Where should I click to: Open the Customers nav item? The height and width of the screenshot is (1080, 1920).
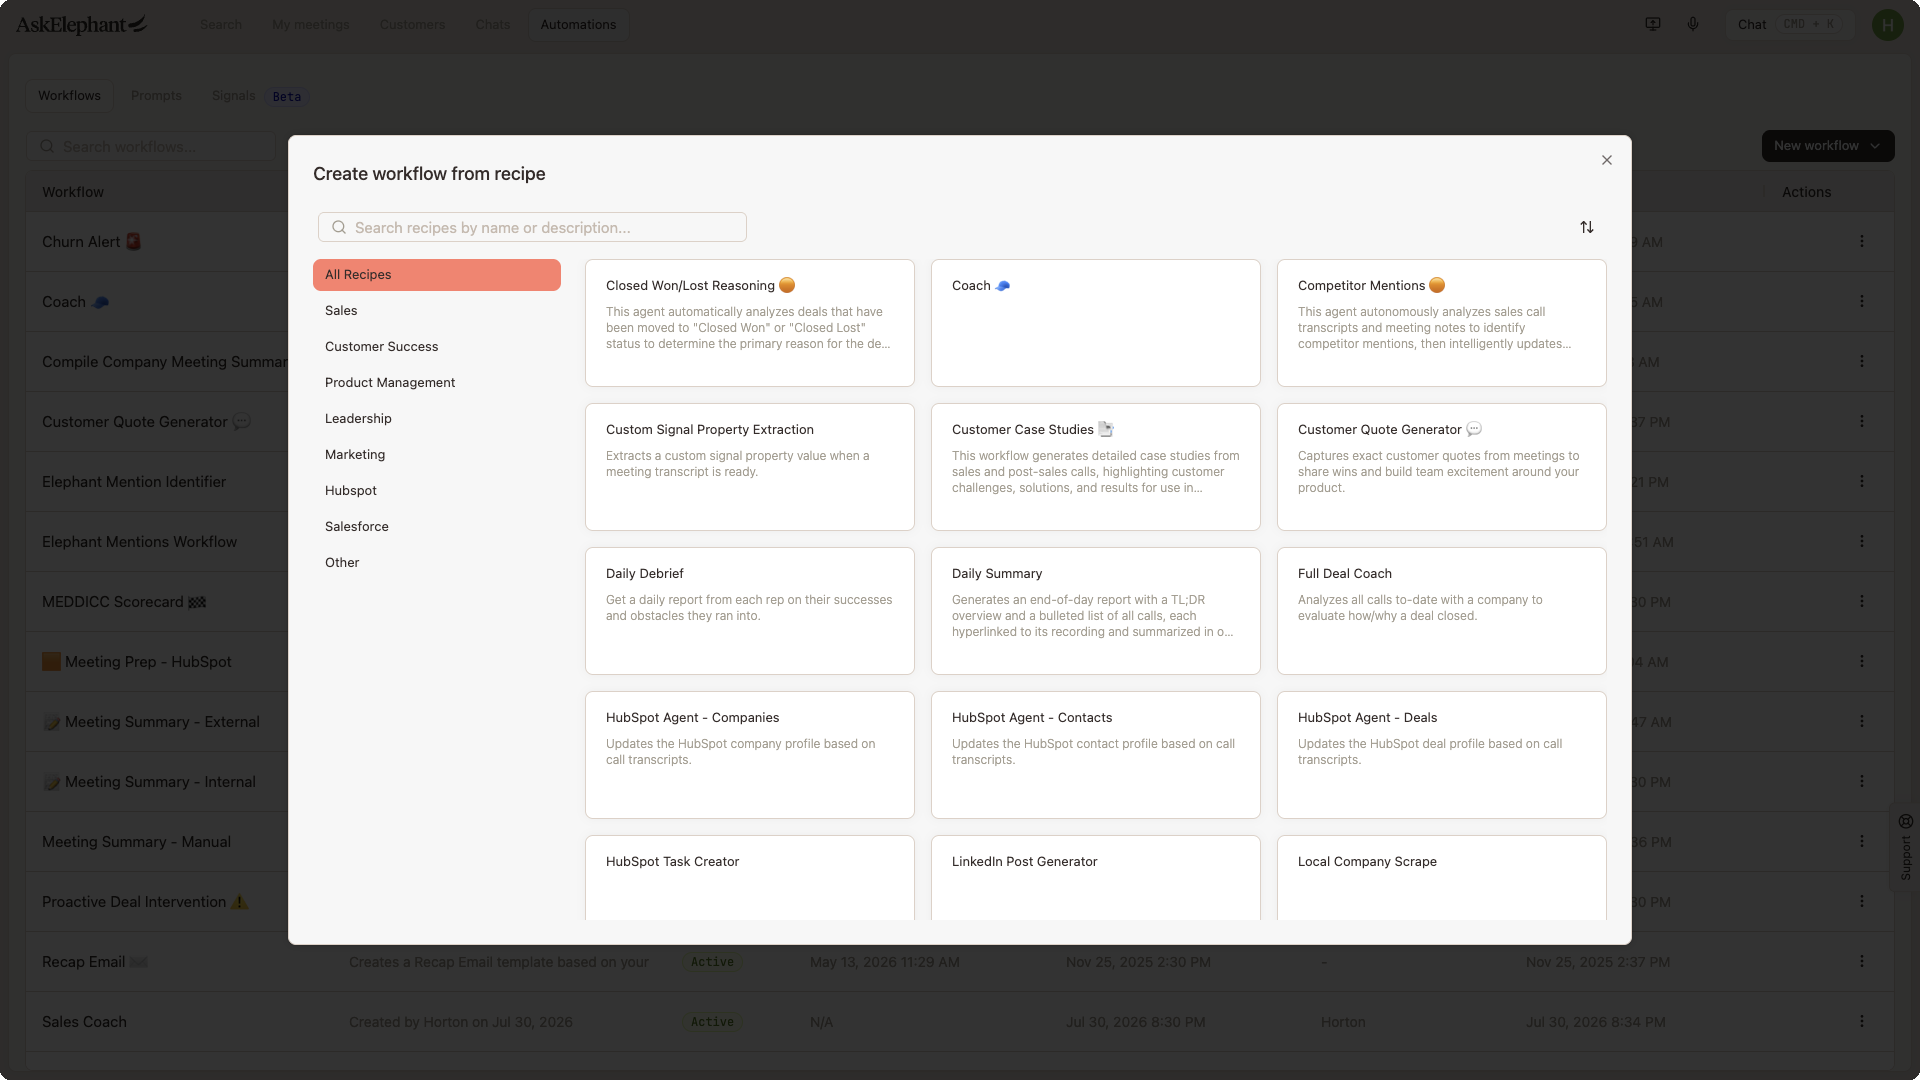tap(412, 24)
